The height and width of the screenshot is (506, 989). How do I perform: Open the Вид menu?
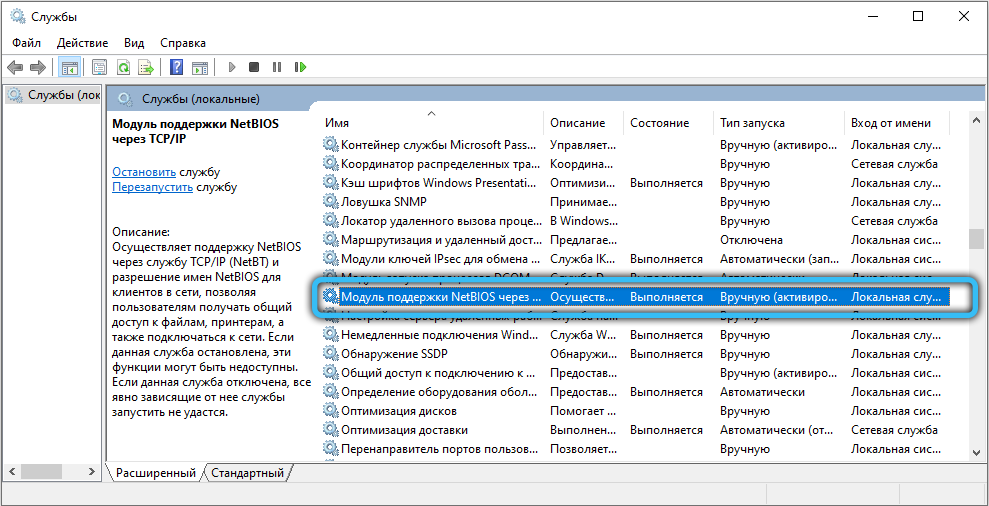pyautogui.click(x=134, y=43)
